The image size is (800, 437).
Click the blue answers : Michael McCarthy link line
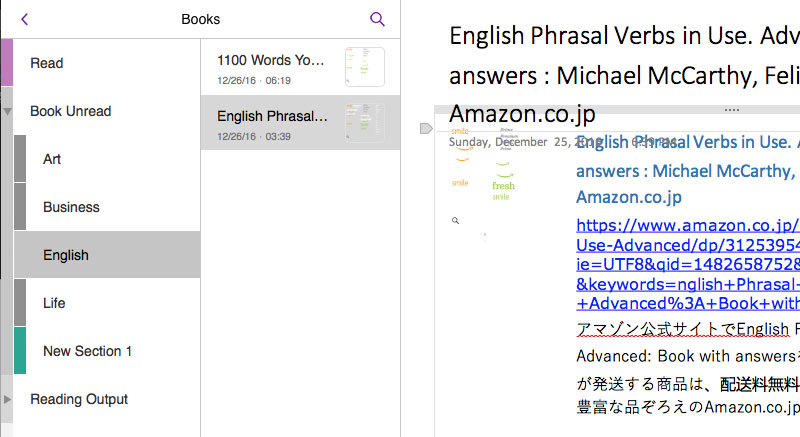pyautogui.click(x=688, y=171)
